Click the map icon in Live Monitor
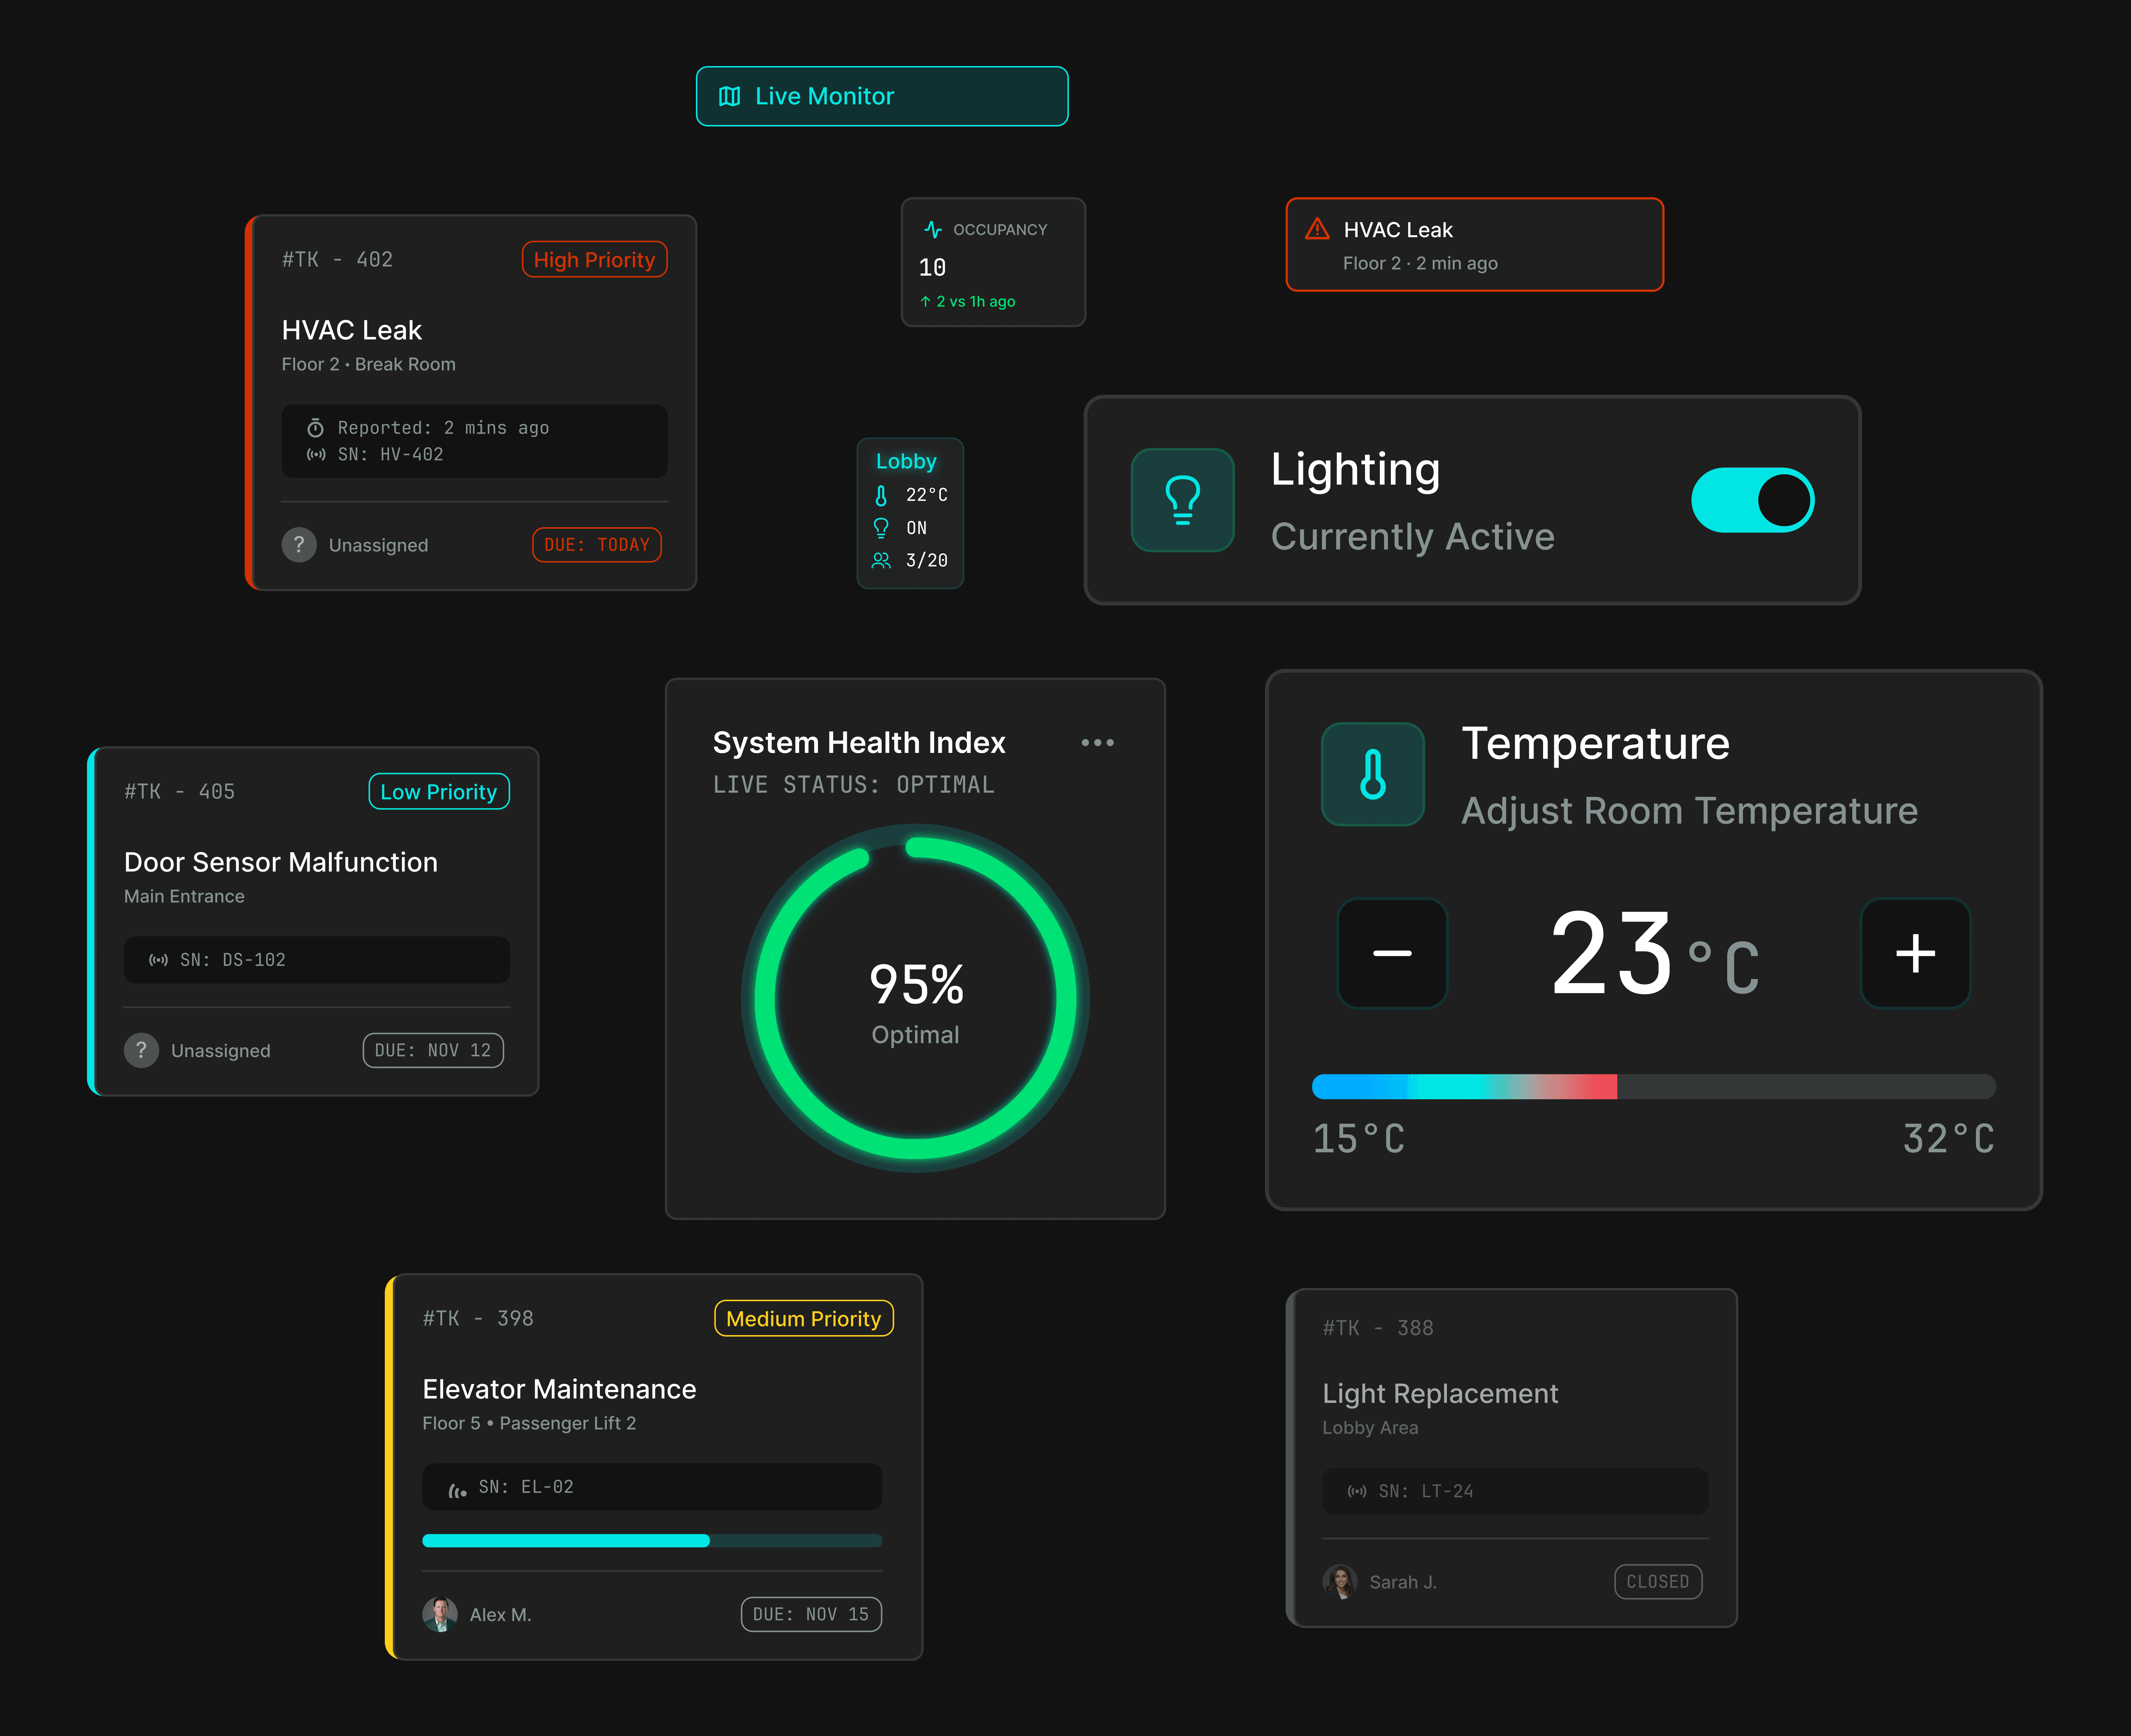 [730, 96]
